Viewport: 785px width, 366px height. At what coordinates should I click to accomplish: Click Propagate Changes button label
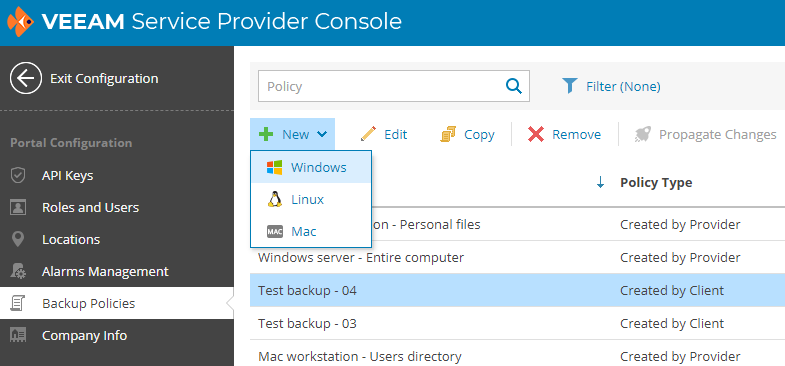[717, 134]
